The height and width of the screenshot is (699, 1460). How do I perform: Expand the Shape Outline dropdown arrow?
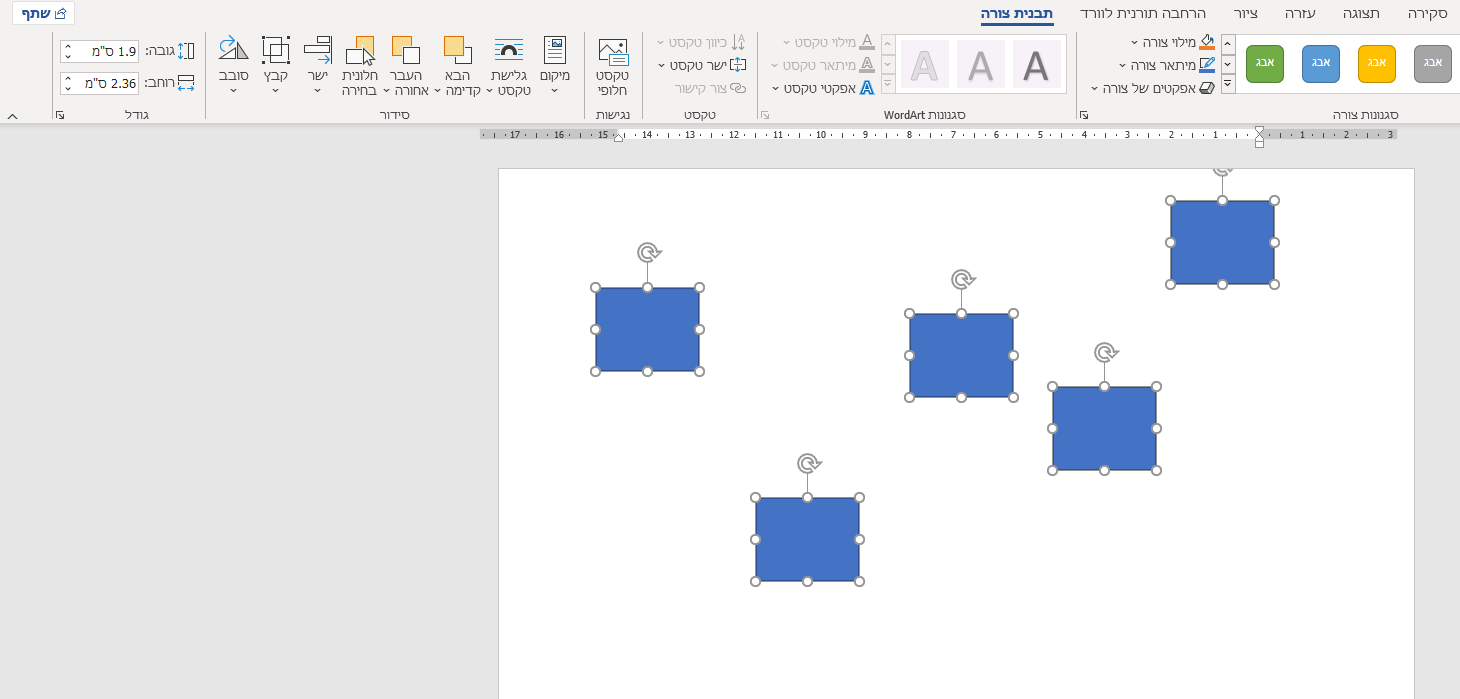[x=1123, y=65]
